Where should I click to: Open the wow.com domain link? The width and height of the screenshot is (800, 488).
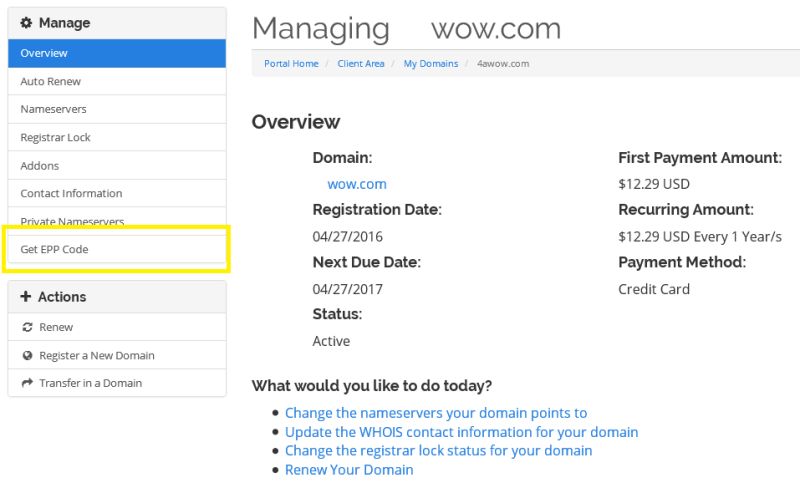tap(357, 184)
